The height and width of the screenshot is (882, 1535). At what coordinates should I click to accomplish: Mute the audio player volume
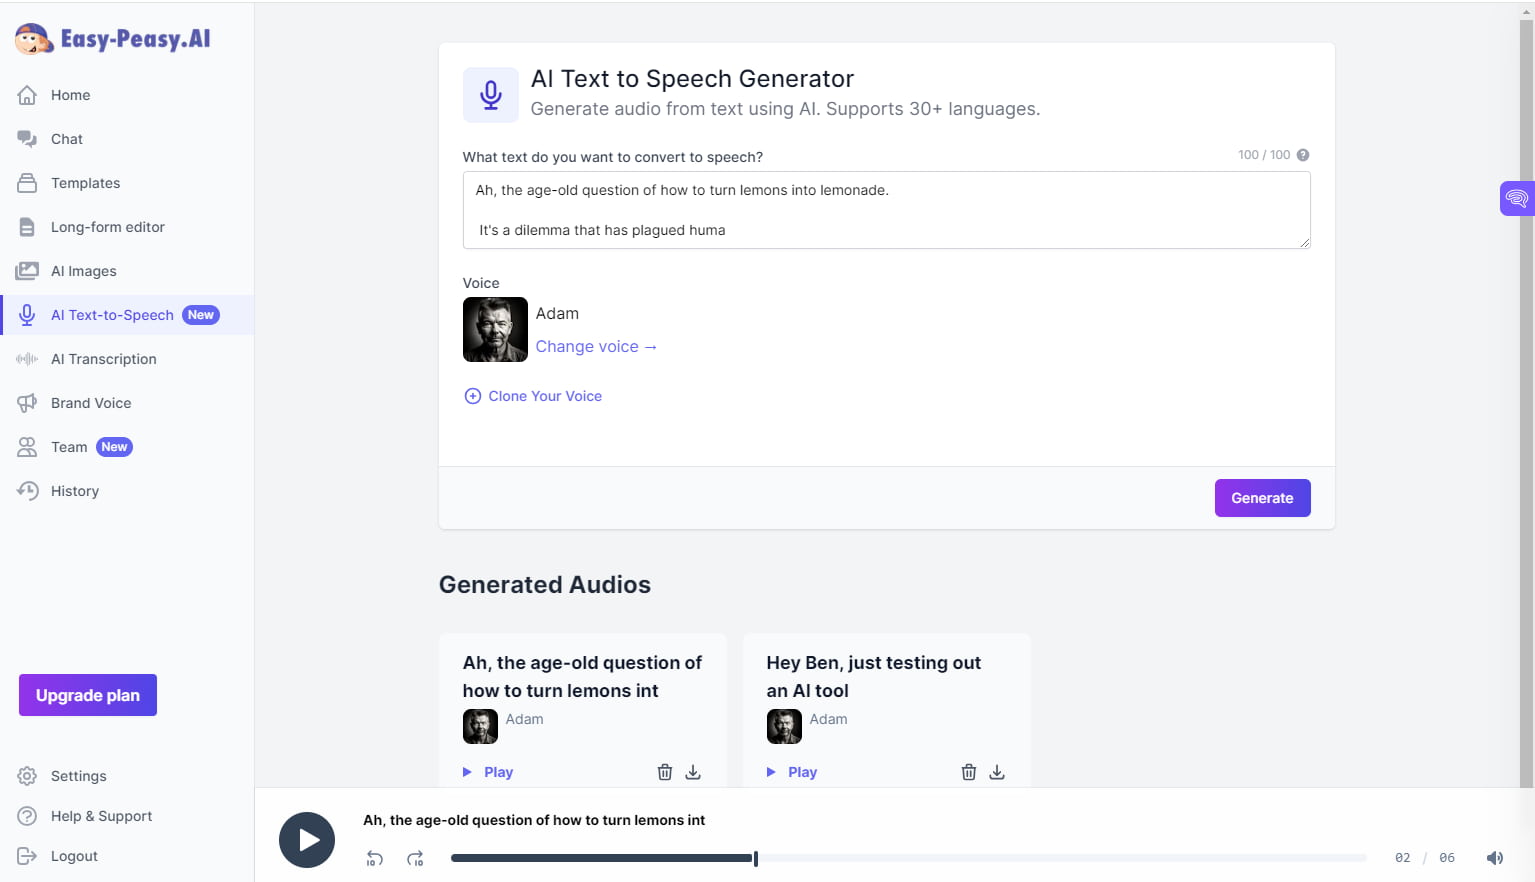pyautogui.click(x=1494, y=858)
